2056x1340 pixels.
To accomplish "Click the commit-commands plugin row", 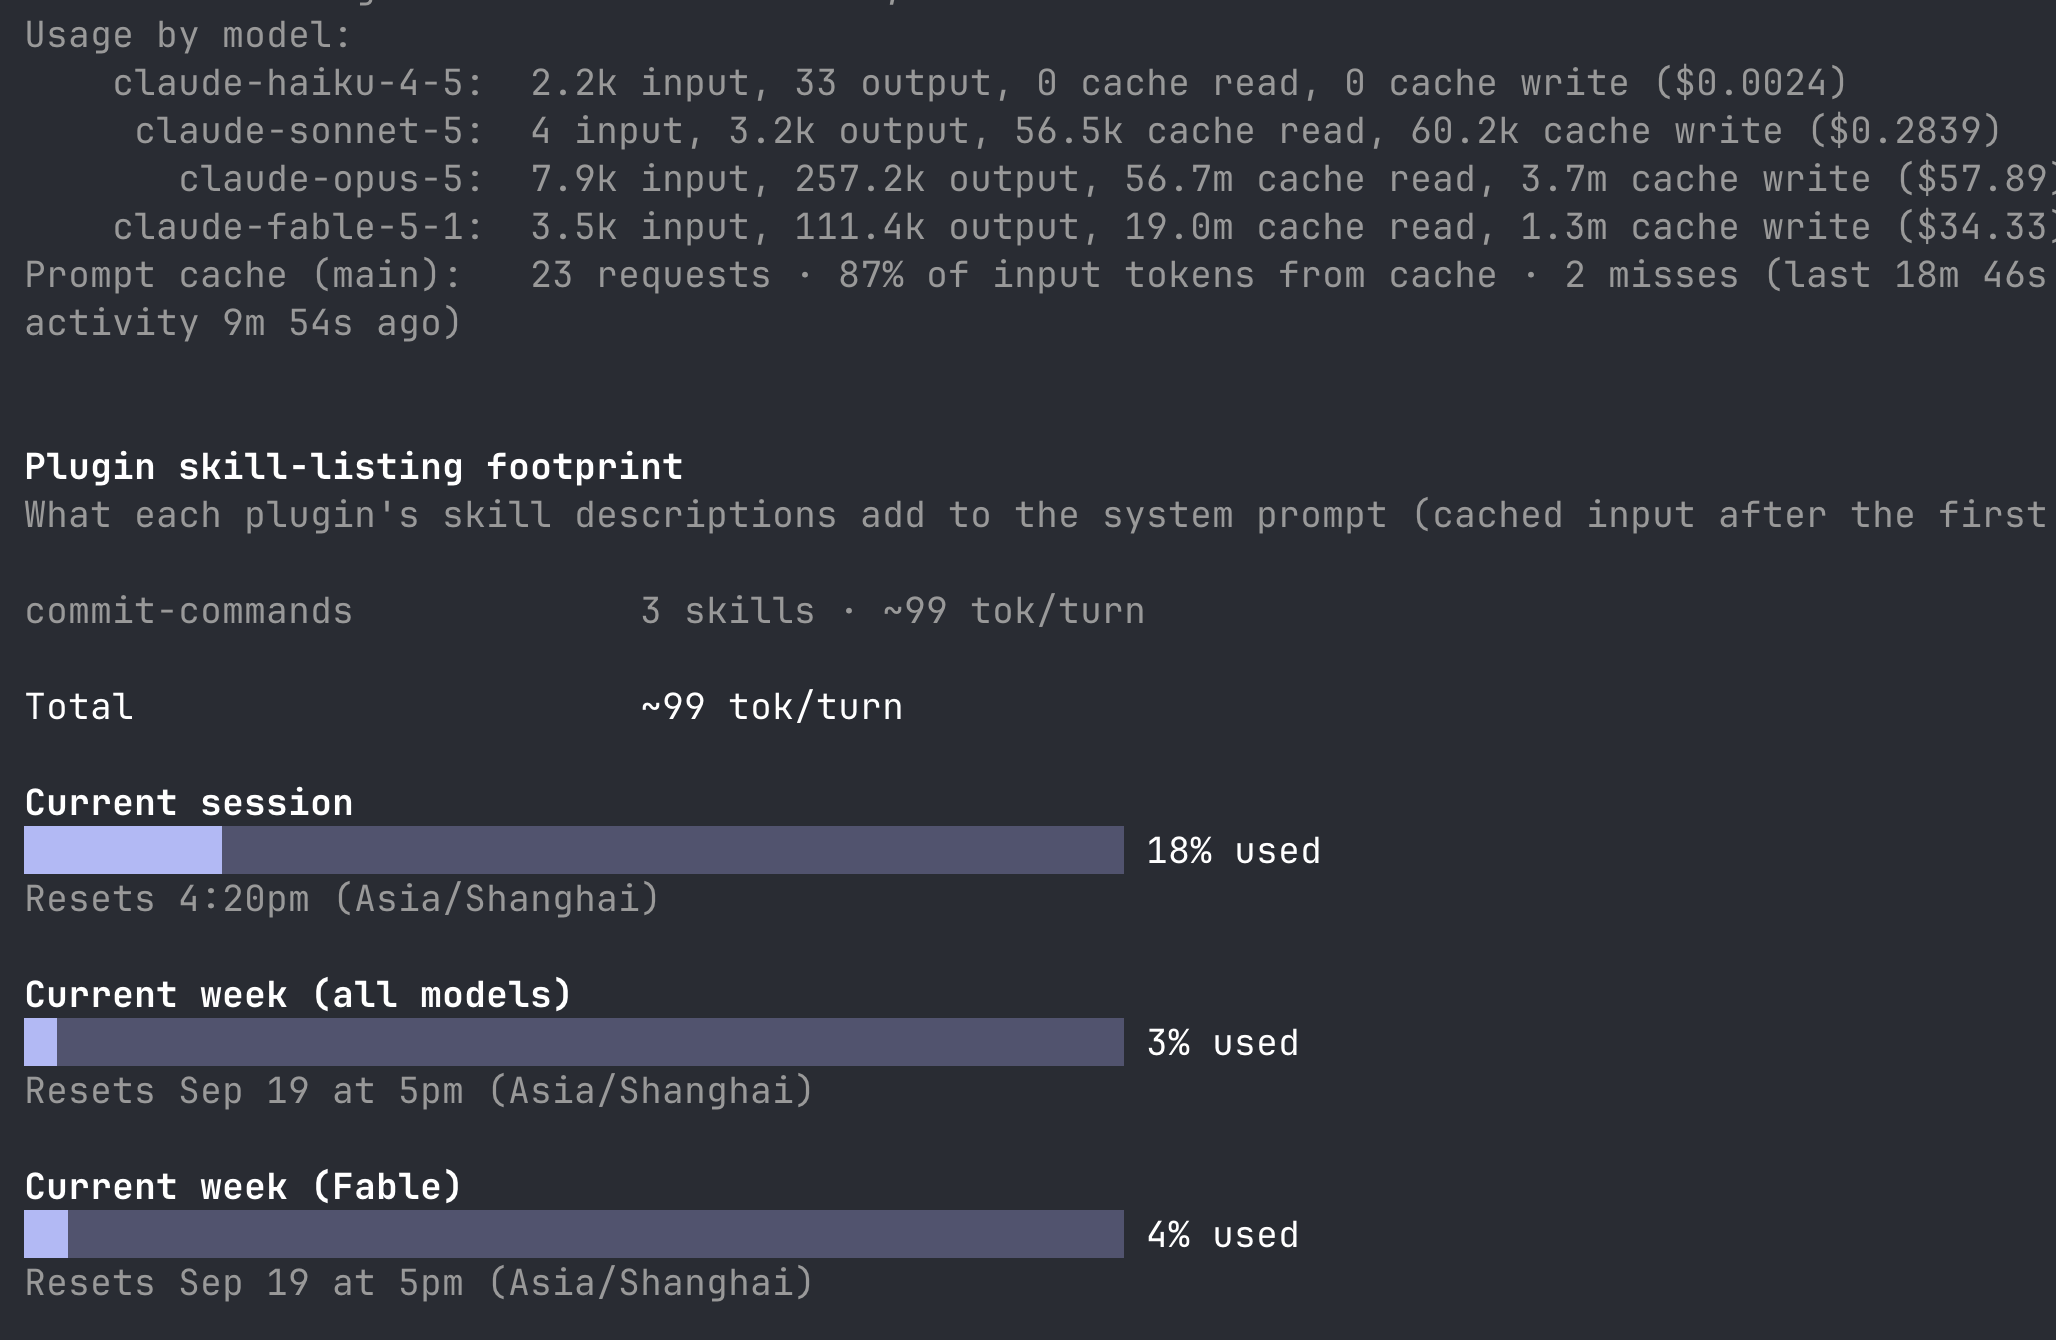I will click(585, 611).
